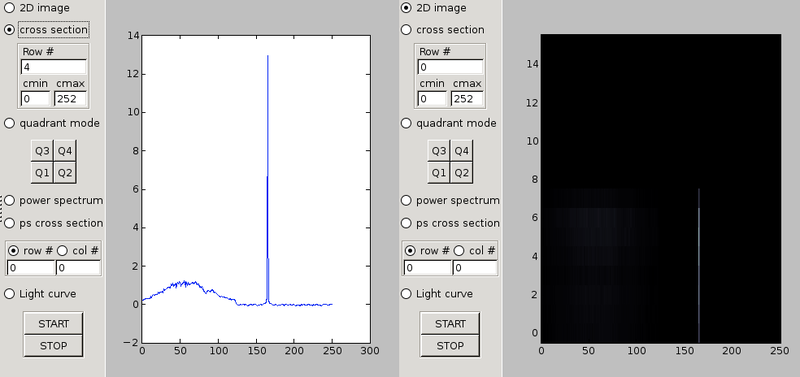
Task: Click STOP button in right panel
Action: coord(450,345)
